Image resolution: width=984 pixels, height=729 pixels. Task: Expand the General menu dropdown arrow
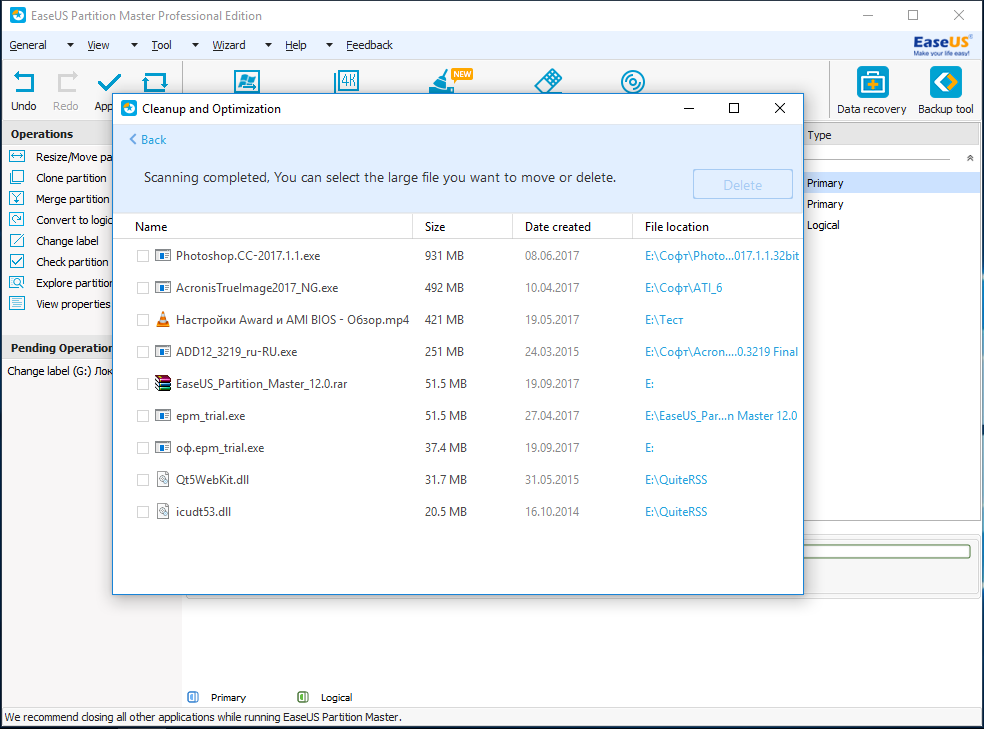[x=70, y=45]
